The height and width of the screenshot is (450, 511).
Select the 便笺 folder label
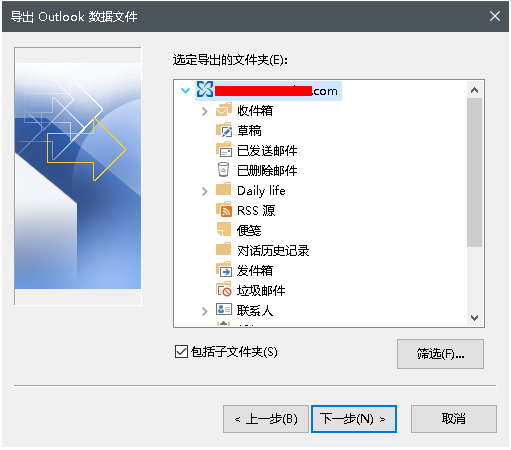(x=249, y=231)
